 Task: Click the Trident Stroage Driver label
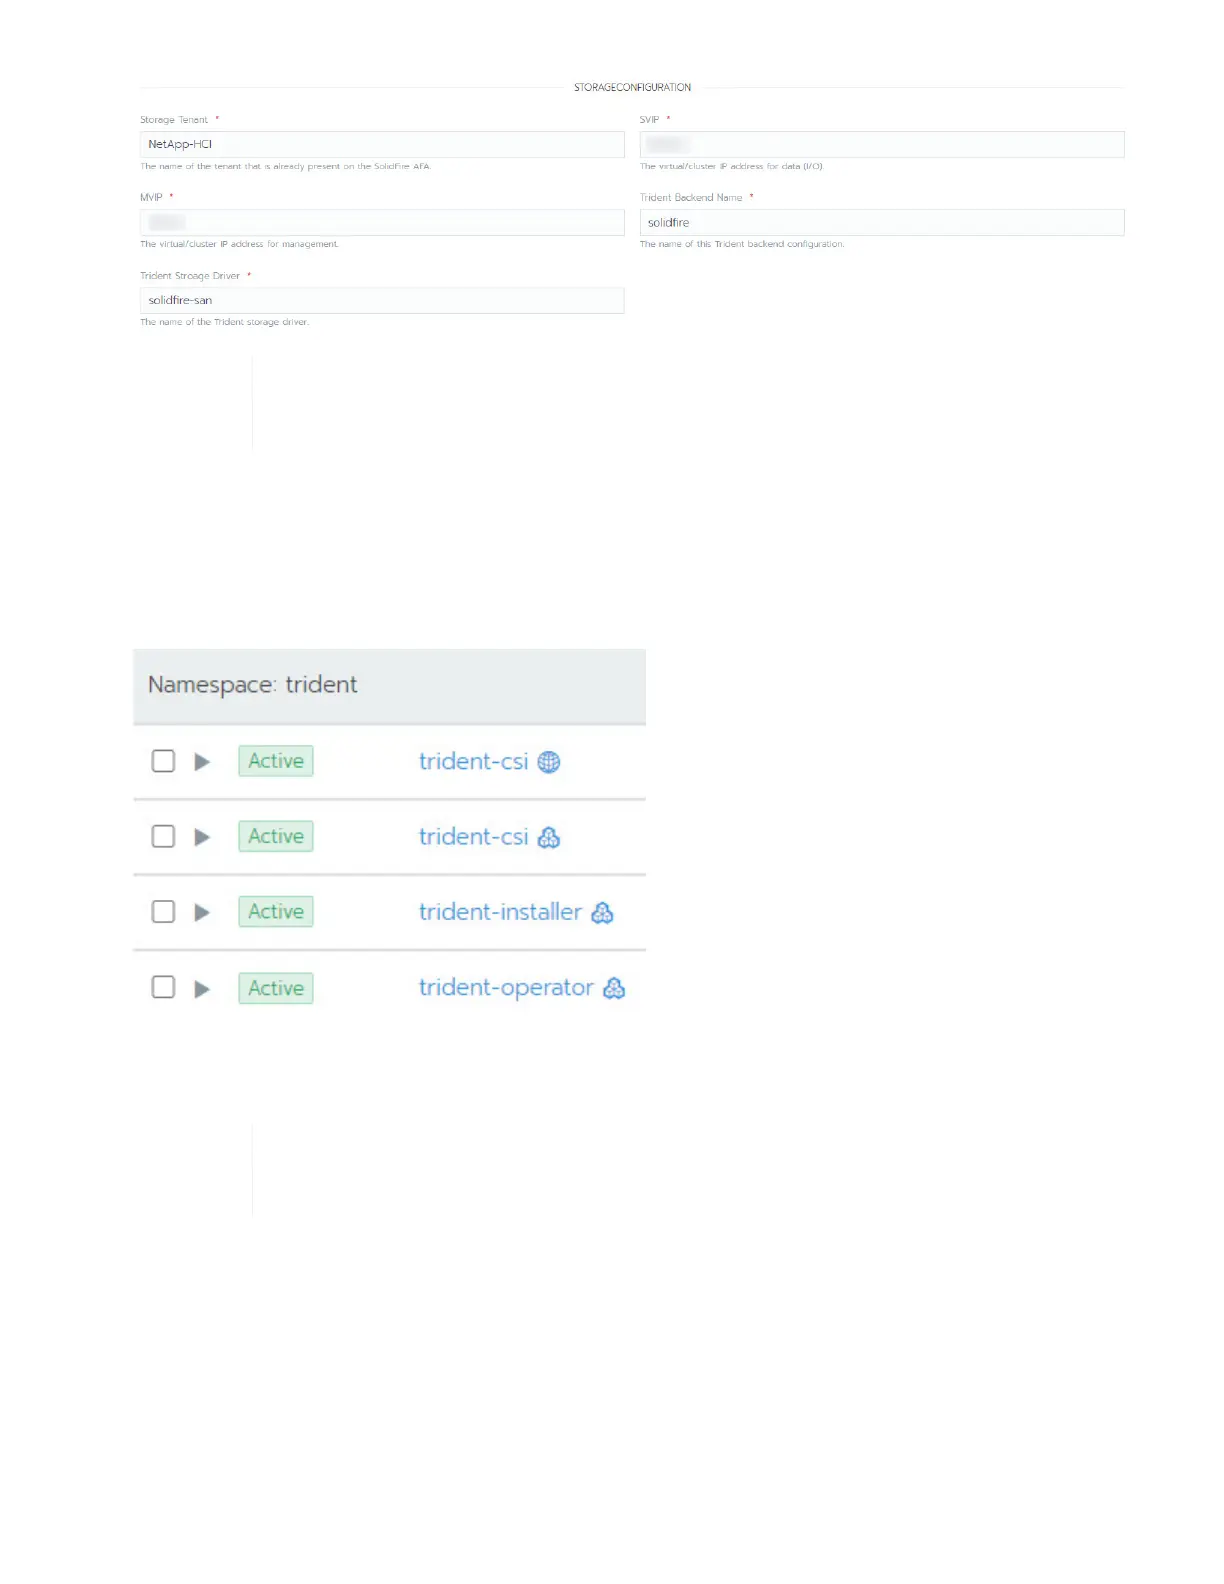[x=190, y=275]
